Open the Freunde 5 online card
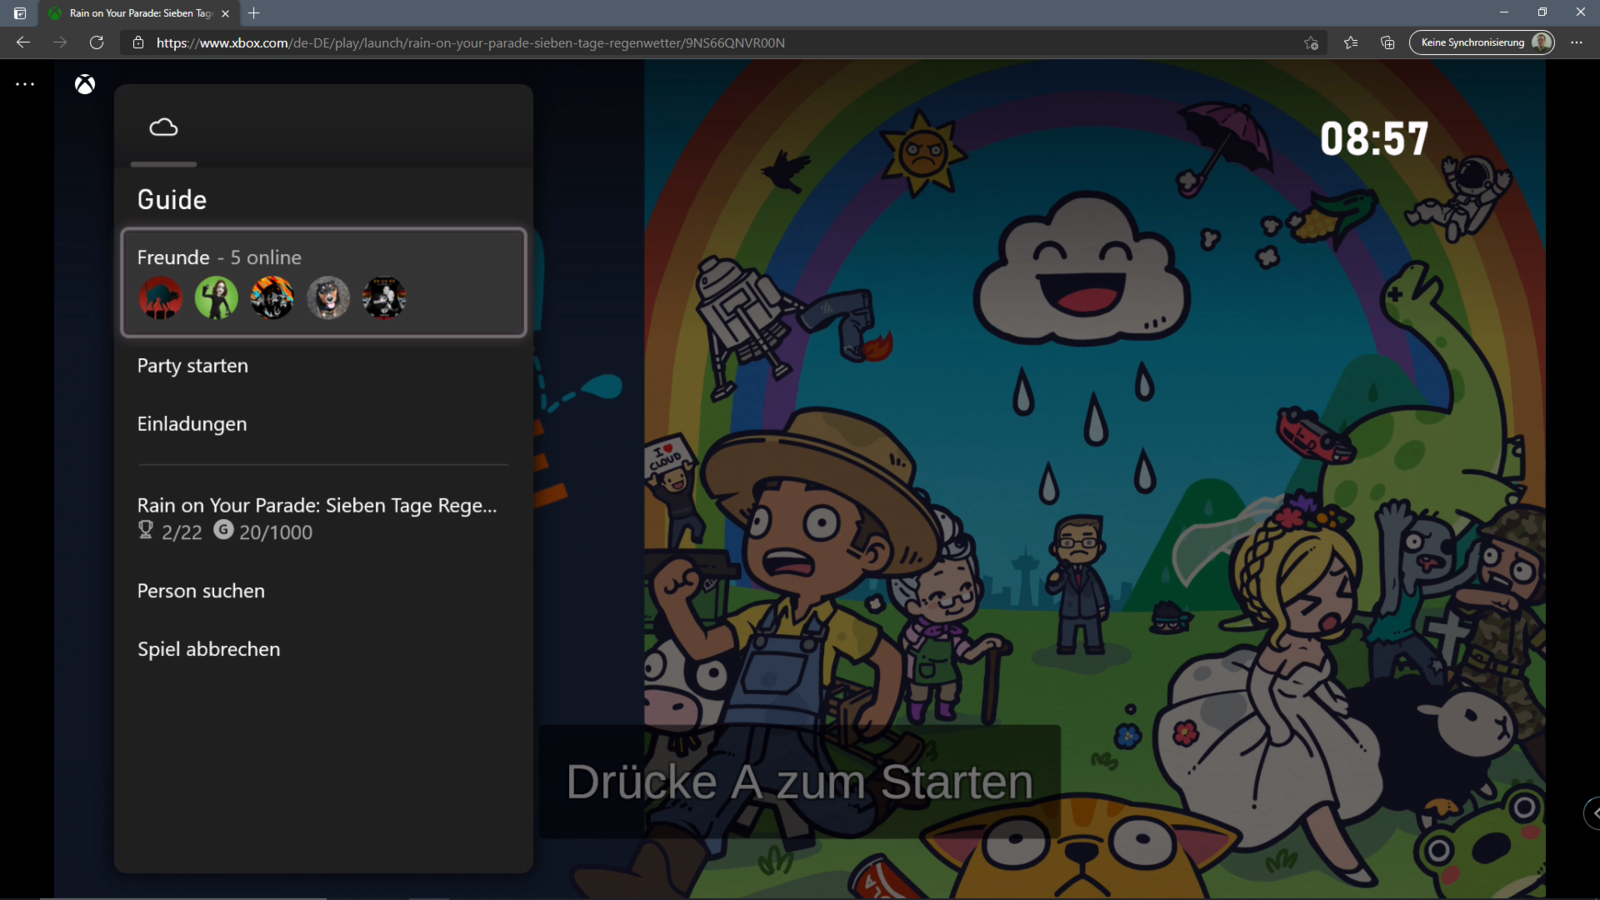This screenshot has width=1600, height=900. click(323, 282)
